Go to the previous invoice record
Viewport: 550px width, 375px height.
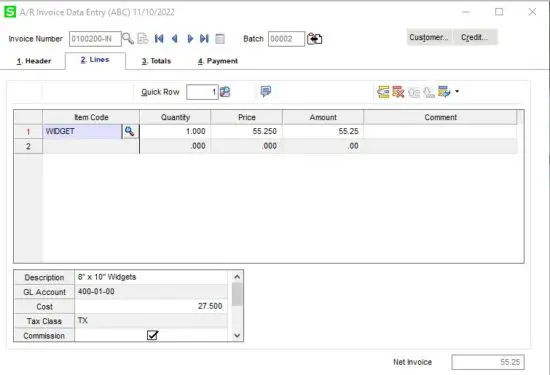174,39
